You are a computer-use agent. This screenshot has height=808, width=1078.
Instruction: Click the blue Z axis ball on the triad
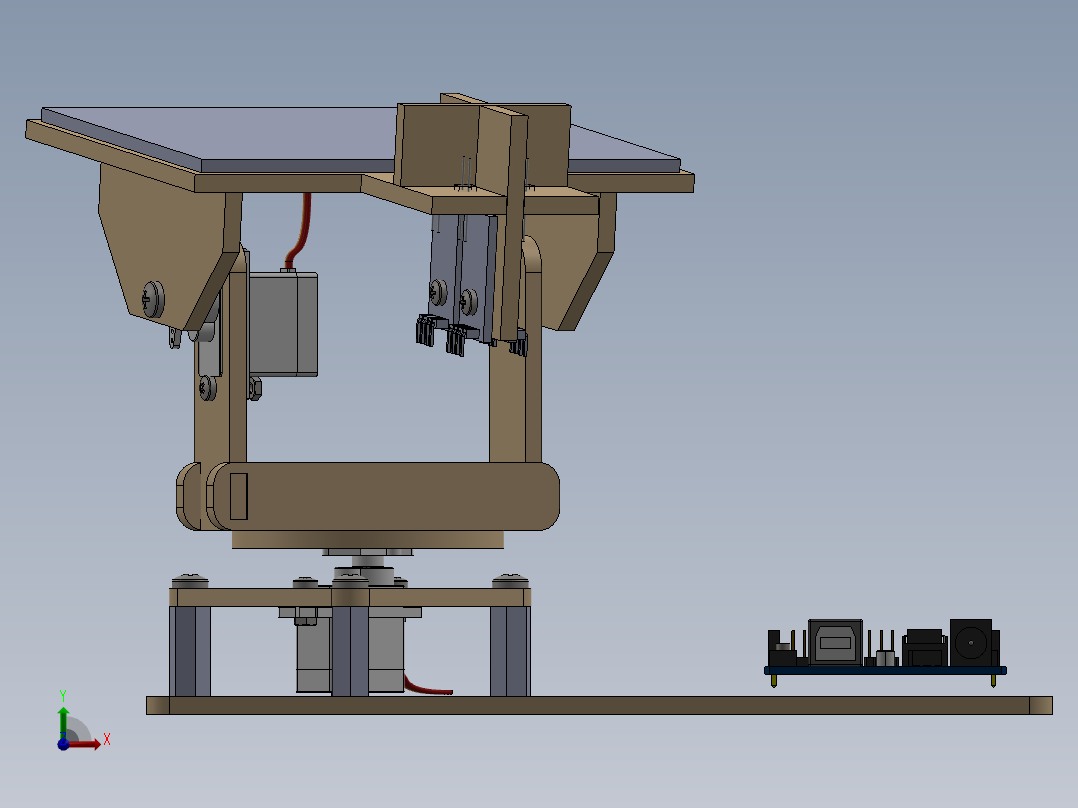pos(63,744)
